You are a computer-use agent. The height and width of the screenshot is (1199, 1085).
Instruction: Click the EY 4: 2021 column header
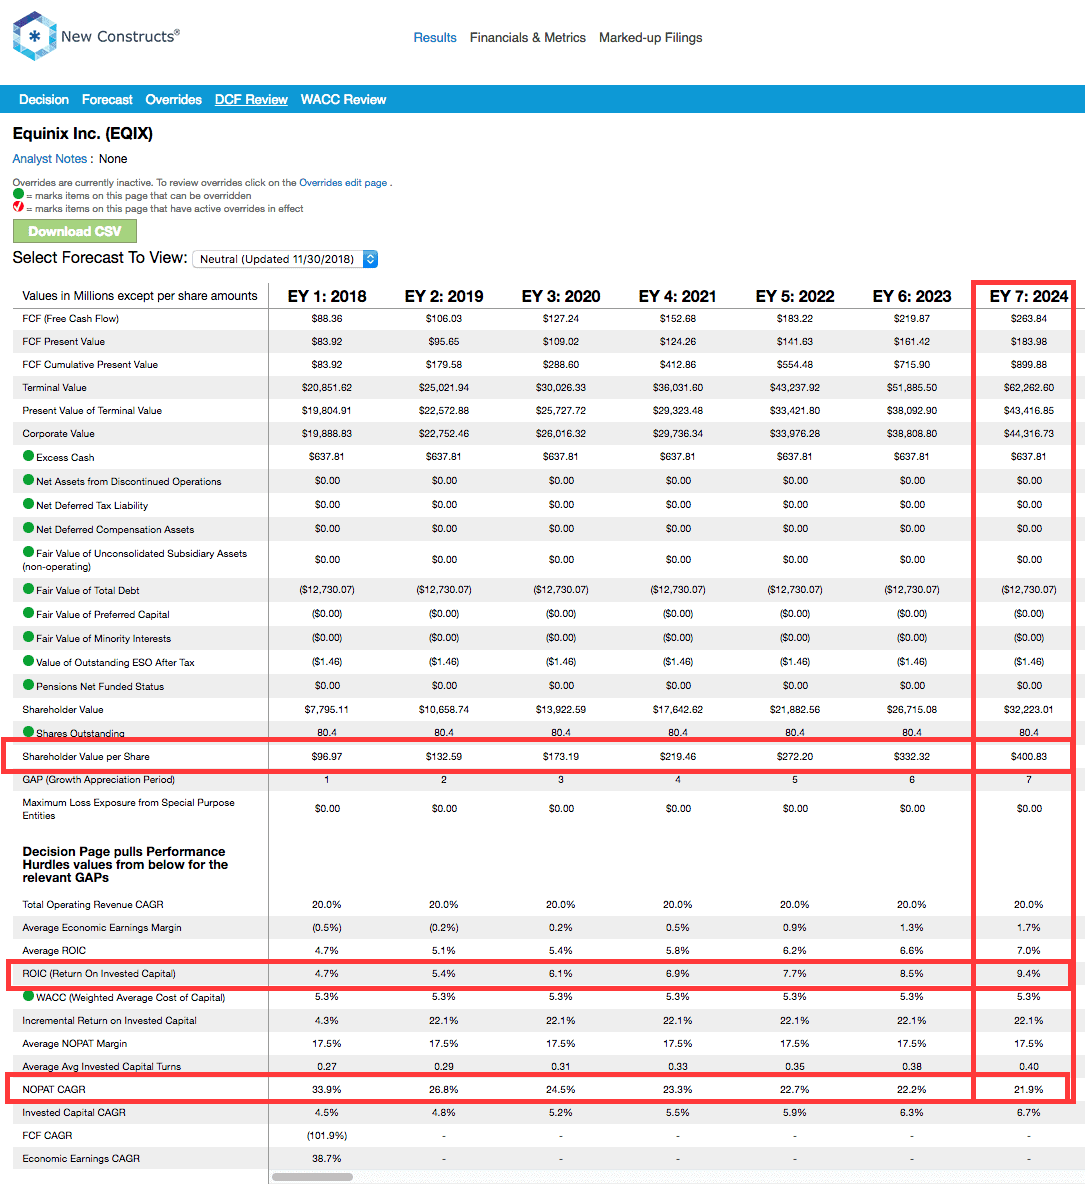[678, 296]
